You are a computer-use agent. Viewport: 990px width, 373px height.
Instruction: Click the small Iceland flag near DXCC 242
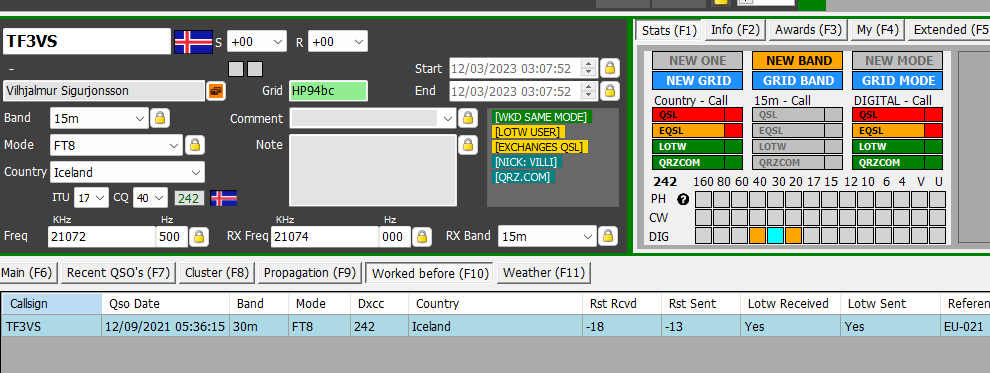point(224,198)
